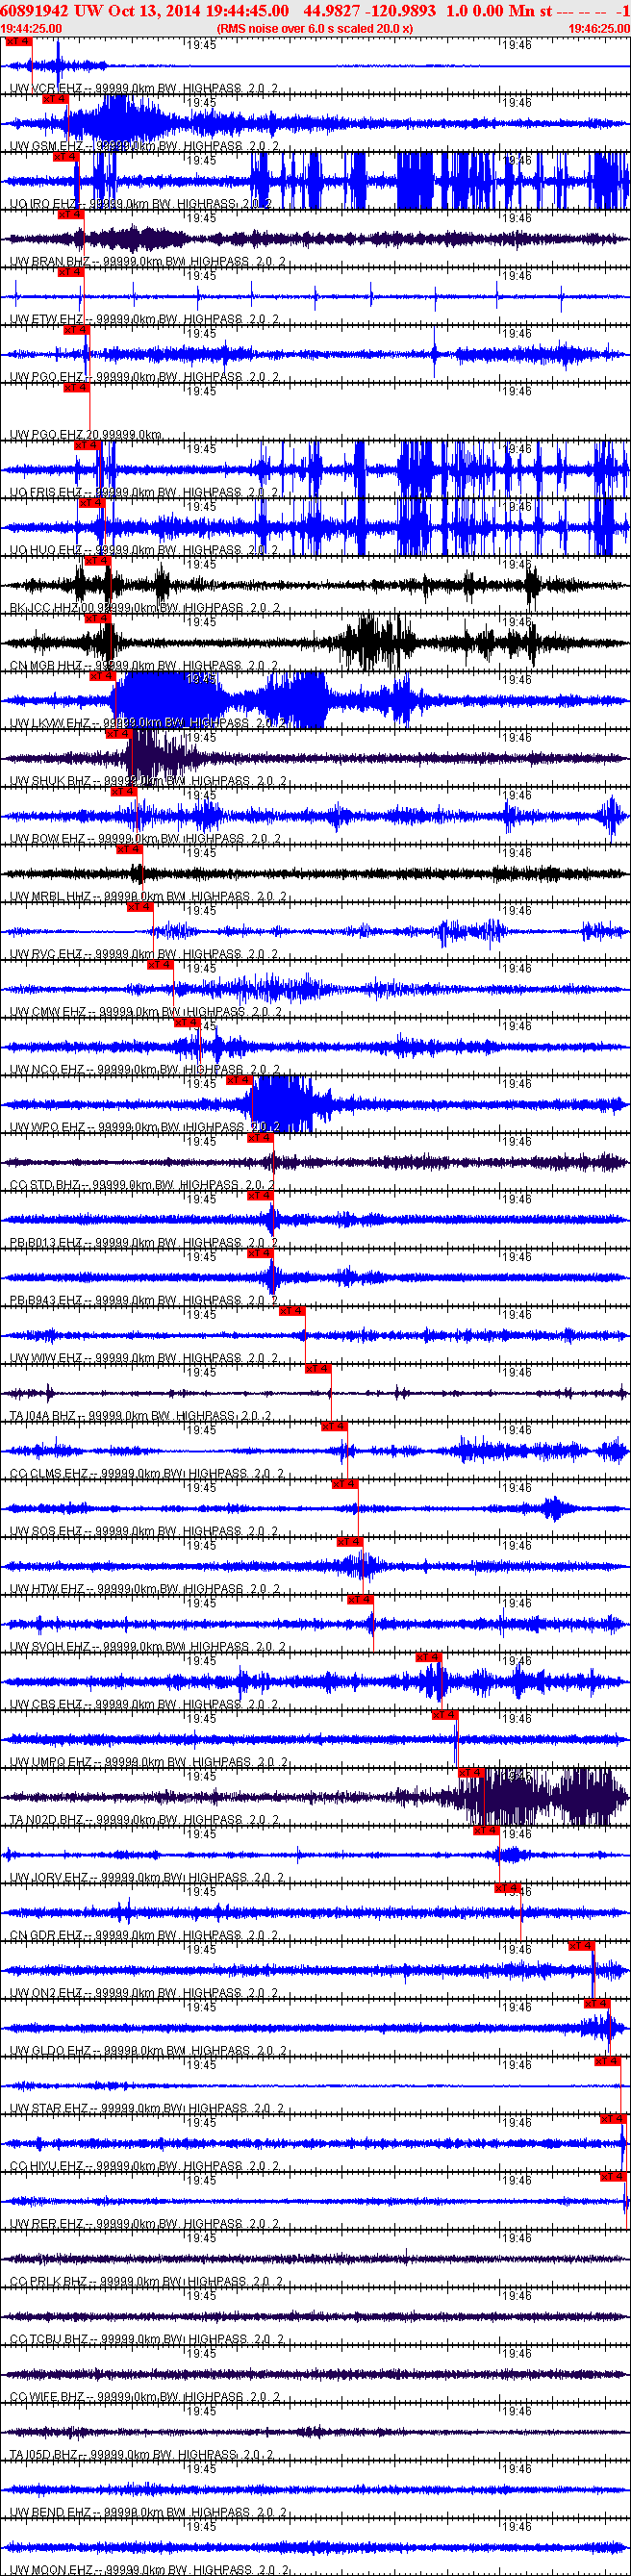The image size is (631, 2576).
Task: Select the "UW CMW EHZ" station label
Action: 48,1013
